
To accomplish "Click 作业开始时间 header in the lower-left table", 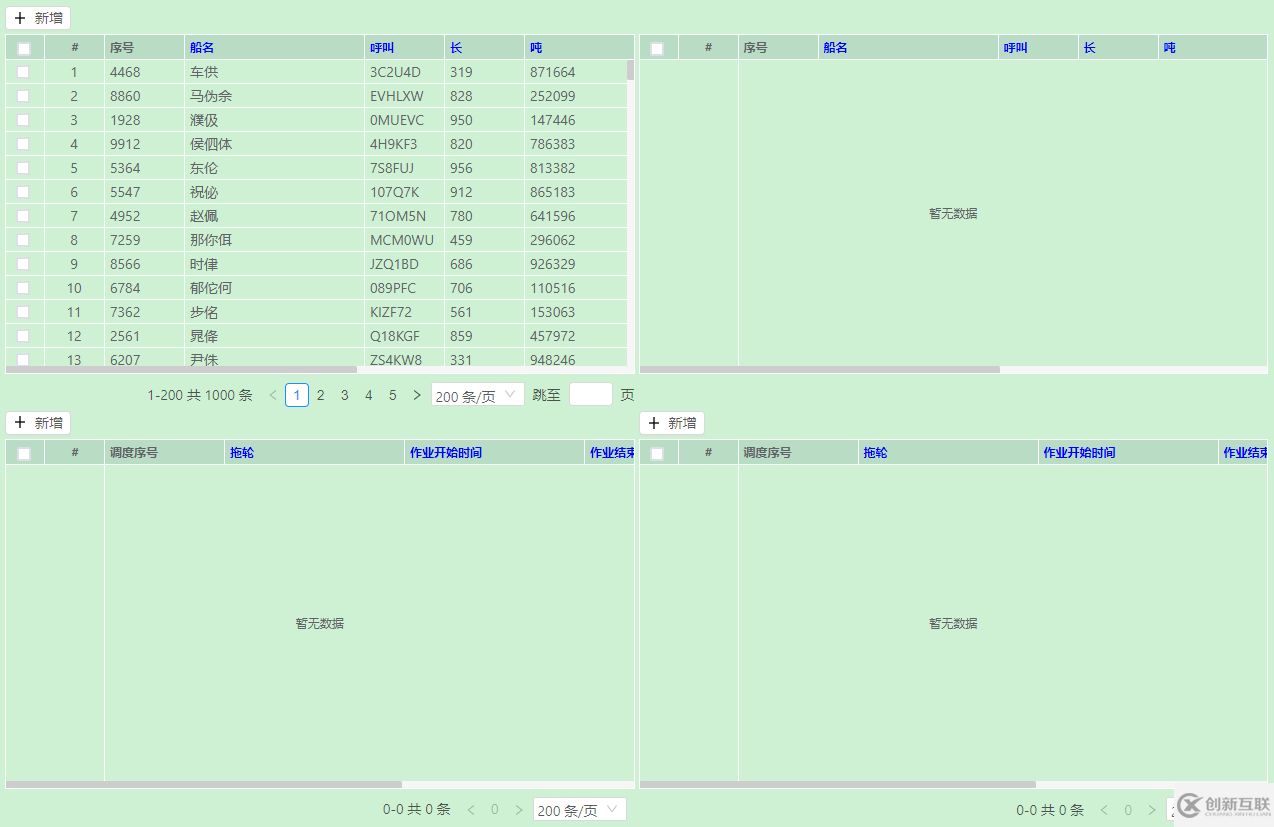I will [x=446, y=452].
